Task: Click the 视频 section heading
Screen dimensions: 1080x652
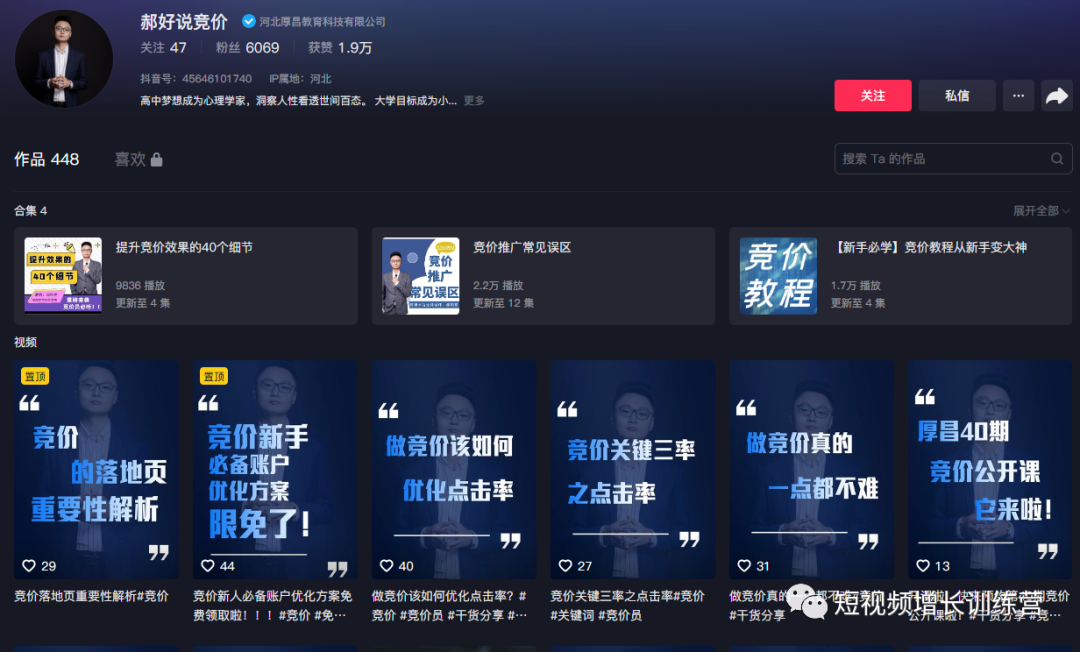Action: pos(25,342)
